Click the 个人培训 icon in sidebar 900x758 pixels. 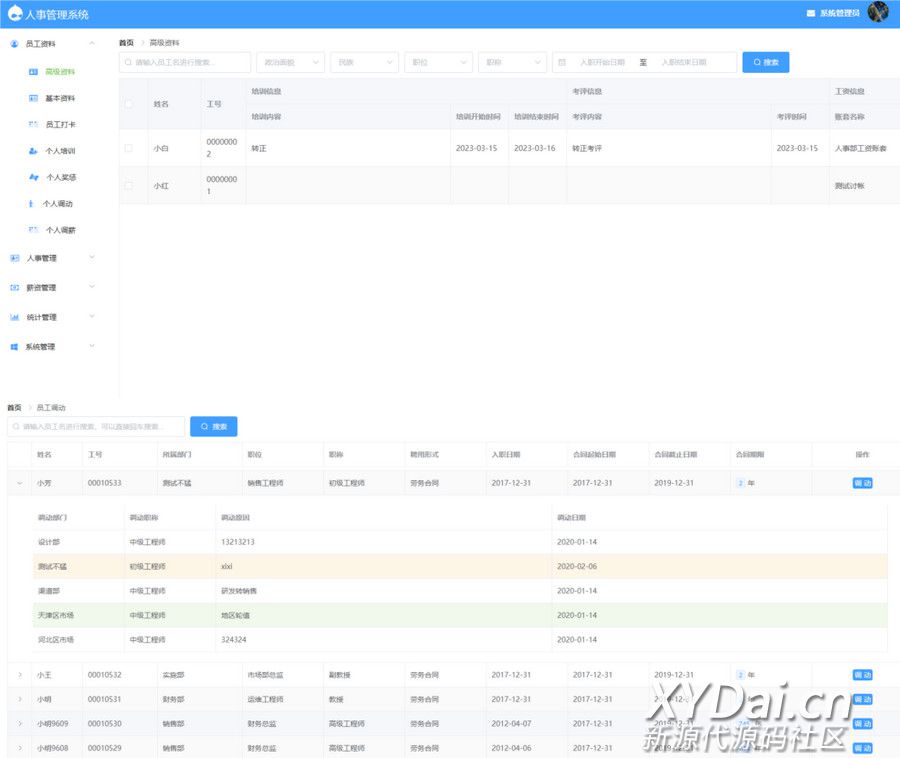tap(33, 151)
